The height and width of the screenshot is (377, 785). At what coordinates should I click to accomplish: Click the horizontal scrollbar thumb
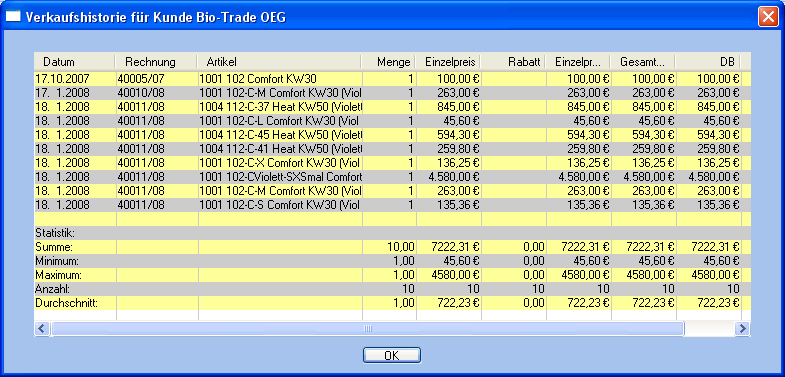[367, 329]
